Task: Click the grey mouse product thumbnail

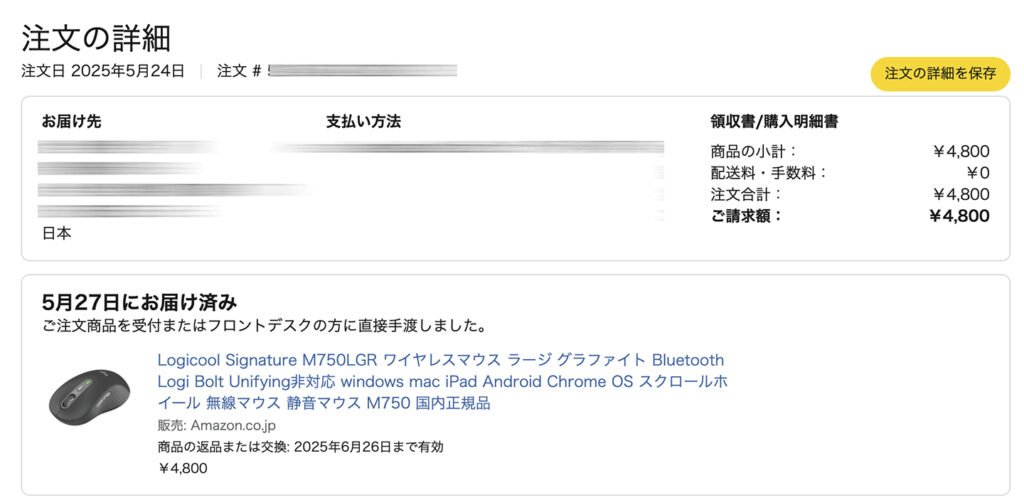Action: [x=90, y=398]
